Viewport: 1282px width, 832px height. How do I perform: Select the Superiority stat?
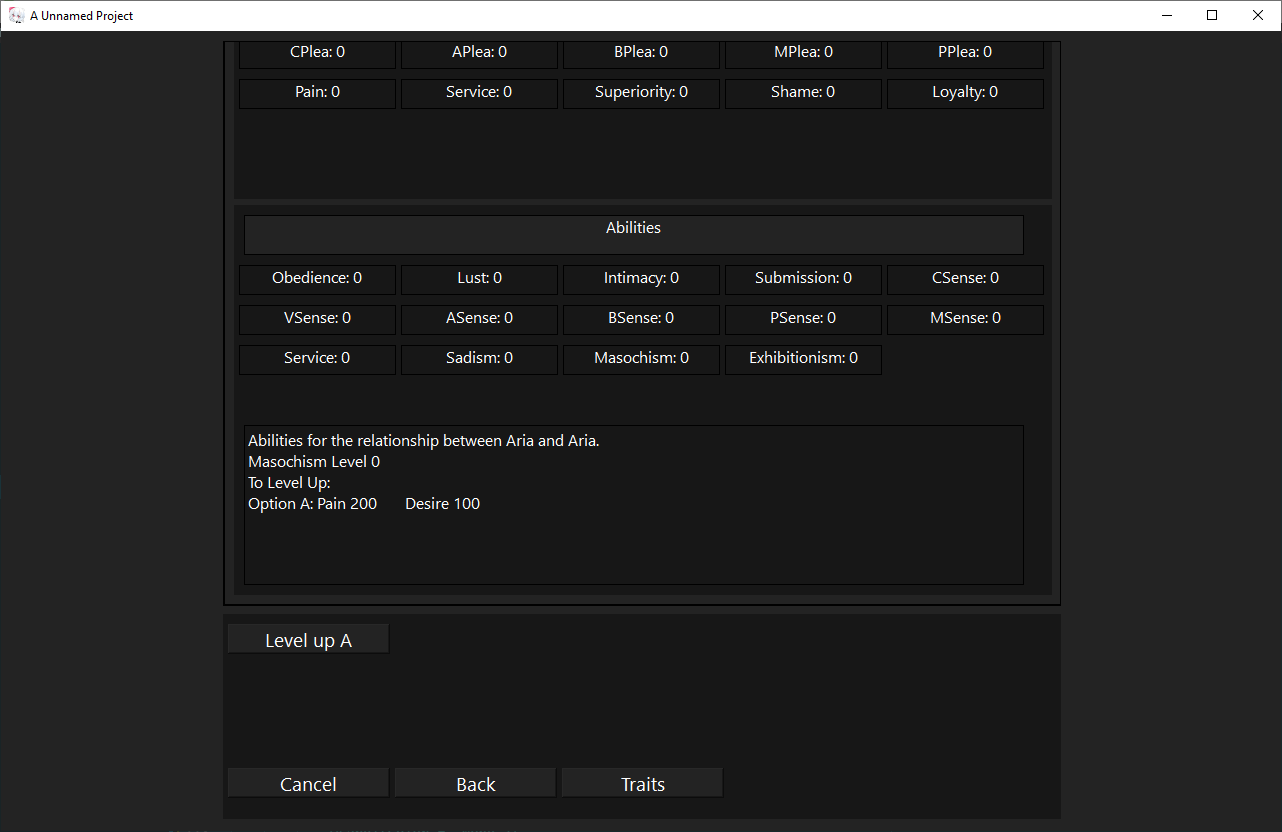tap(641, 93)
